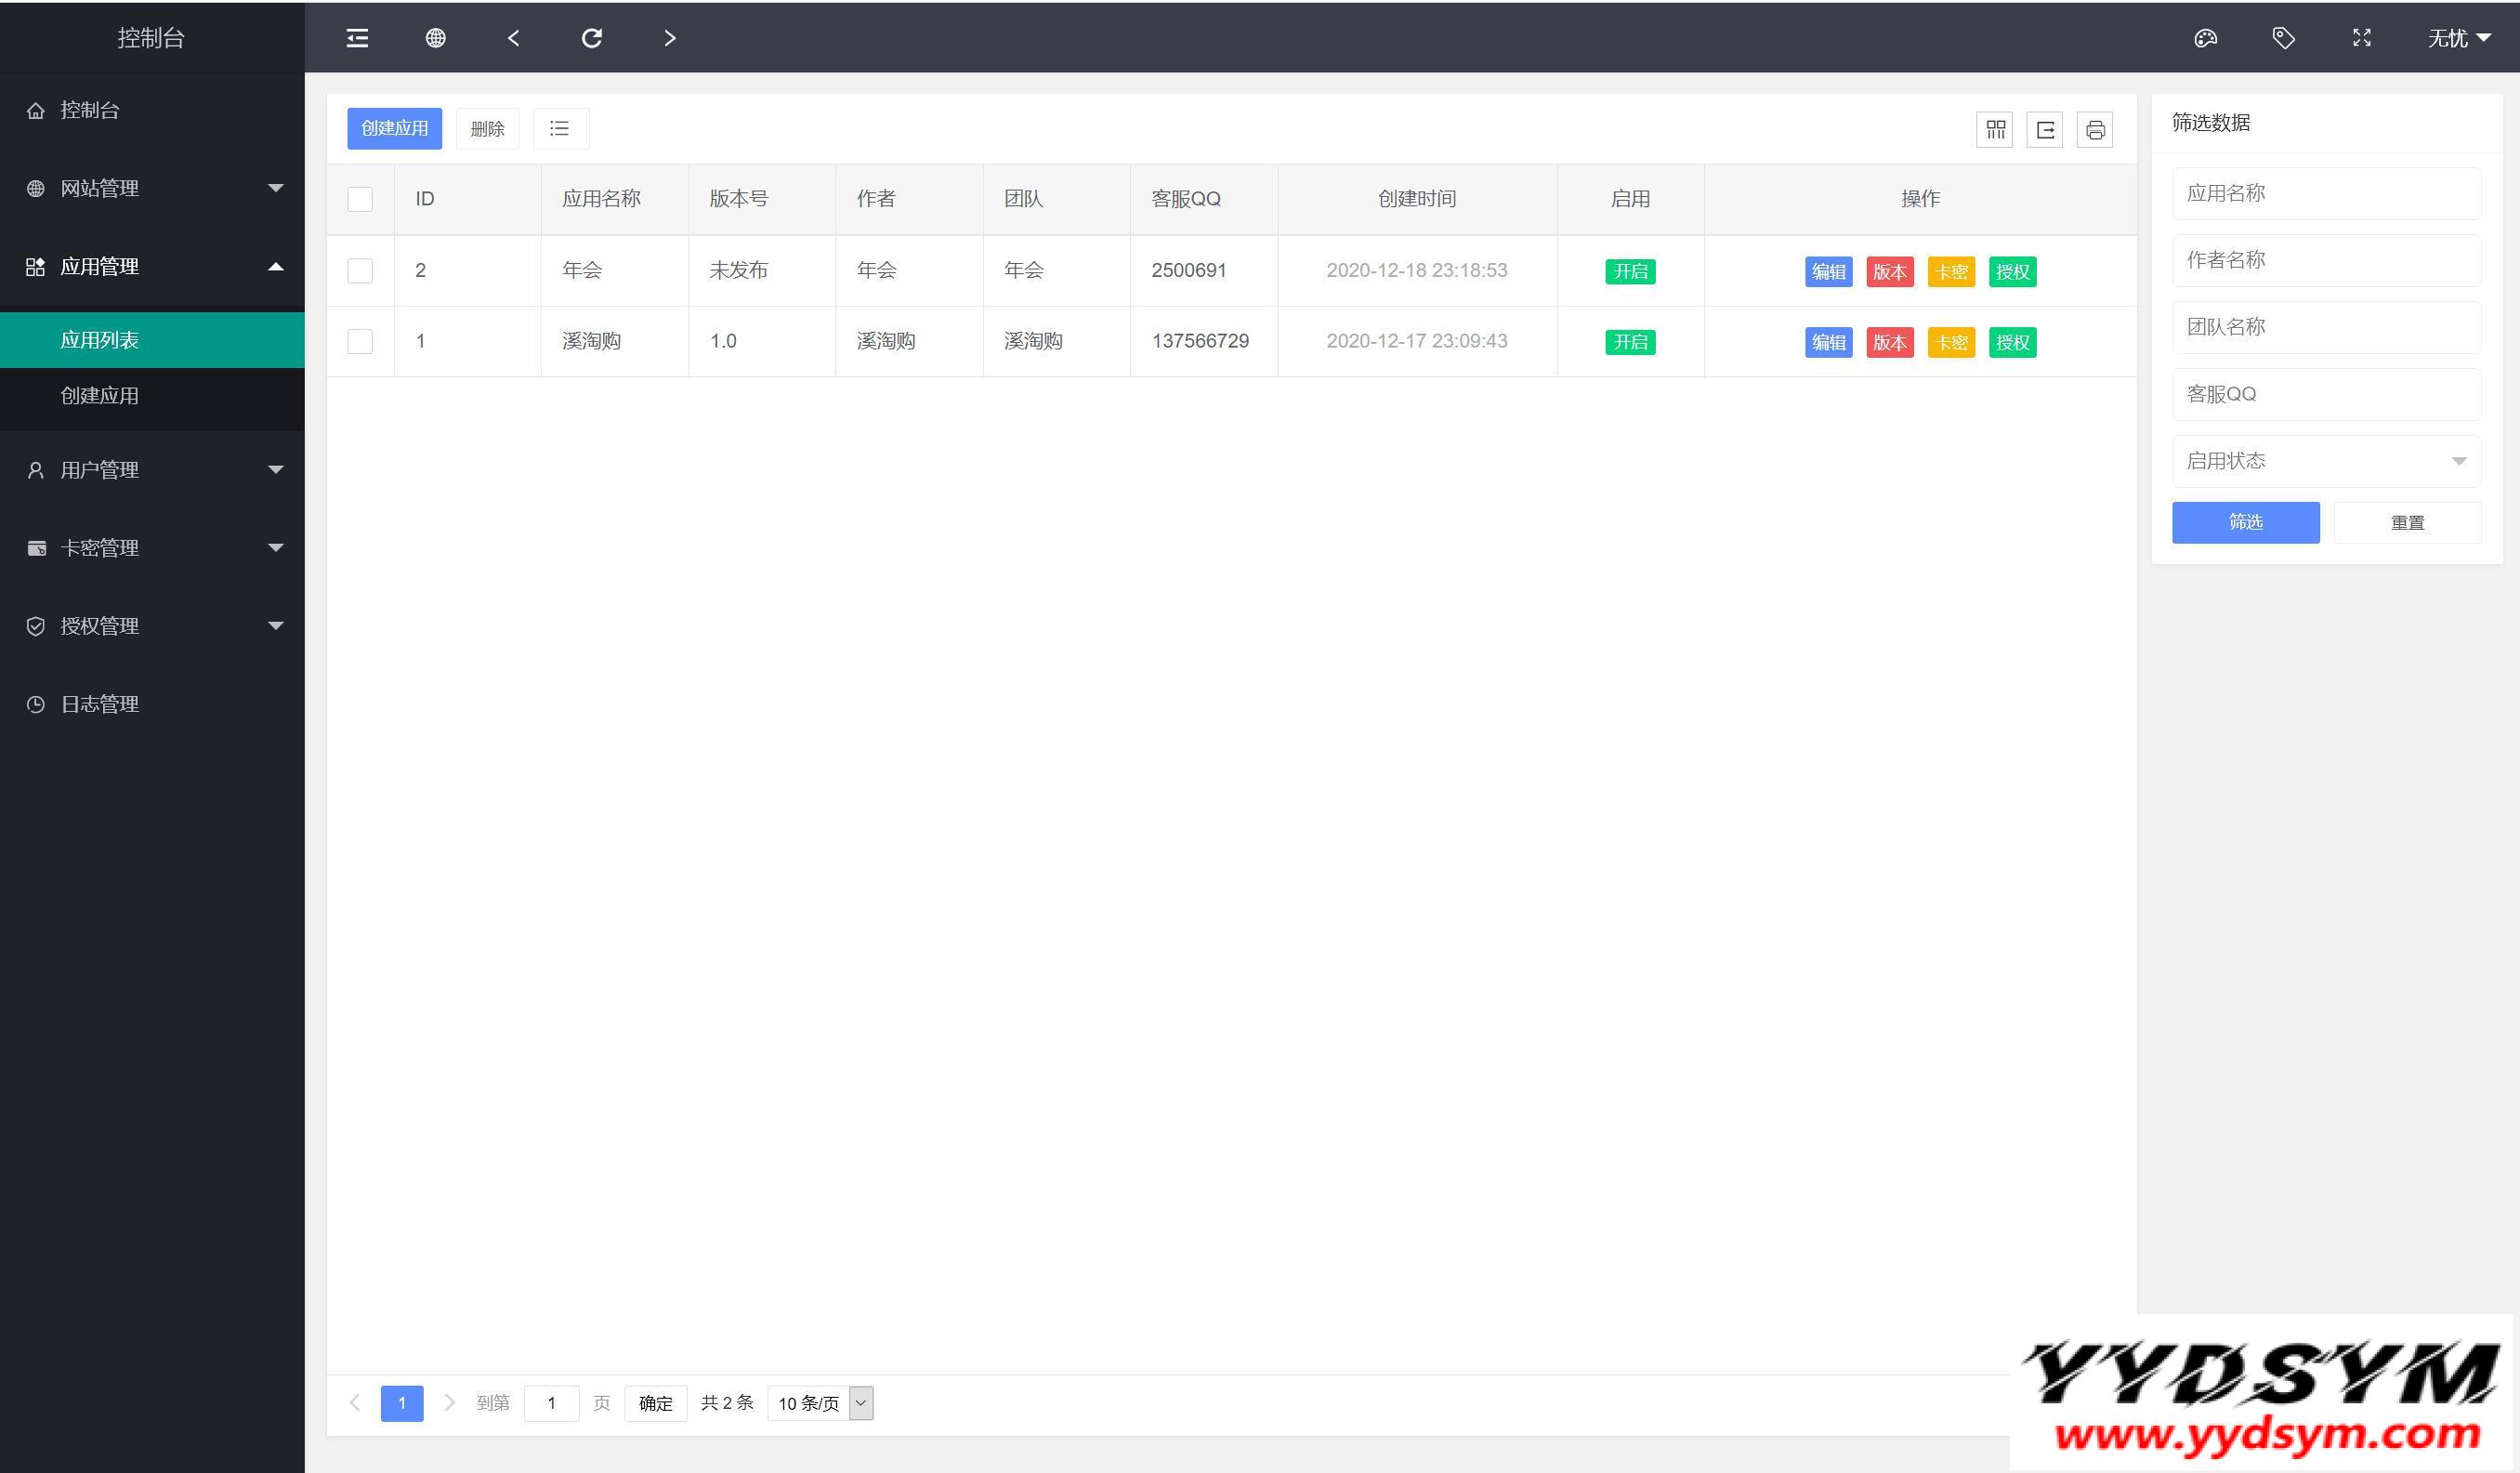The width and height of the screenshot is (2520, 1473).
Task: Open column filter grid icon
Action: pos(1995,130)
